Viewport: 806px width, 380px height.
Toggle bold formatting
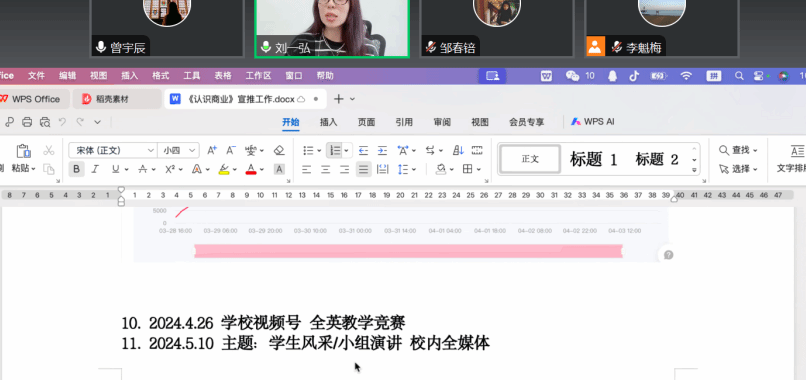coord(77,169)
